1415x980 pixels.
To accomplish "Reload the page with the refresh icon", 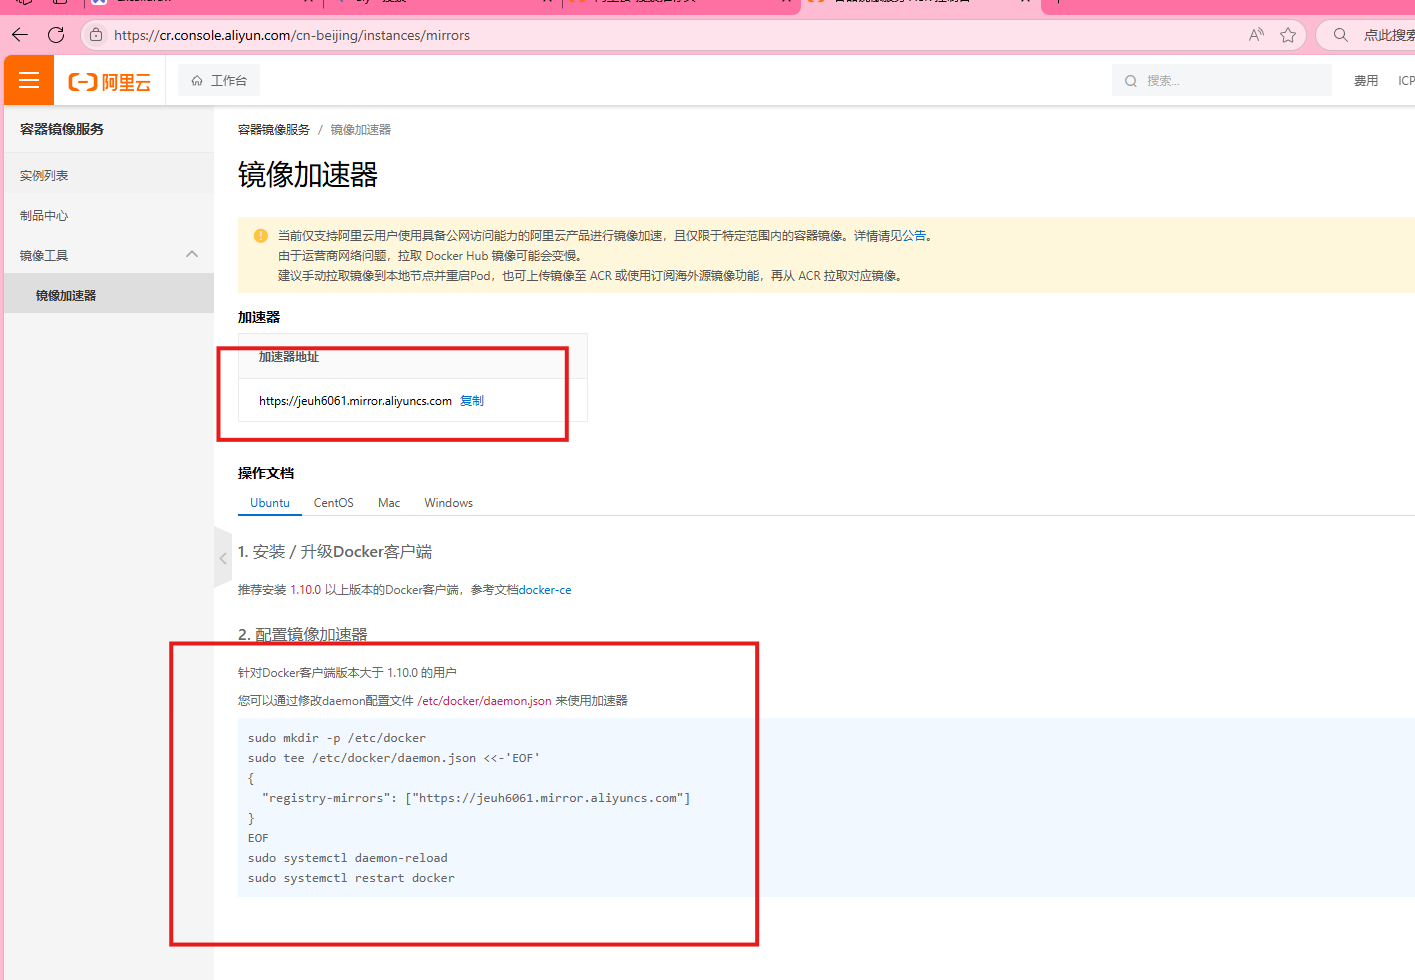I will 56,35.
